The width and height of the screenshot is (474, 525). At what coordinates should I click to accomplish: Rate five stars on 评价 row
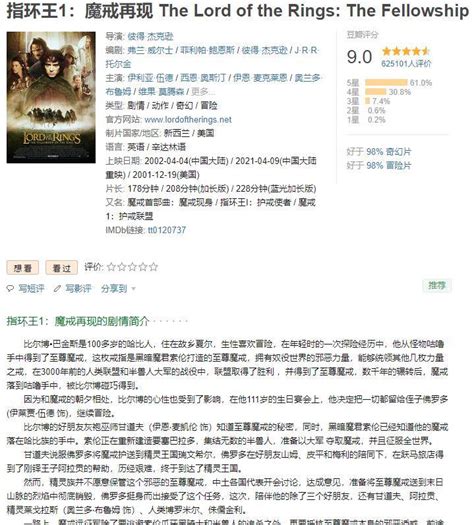153,267
